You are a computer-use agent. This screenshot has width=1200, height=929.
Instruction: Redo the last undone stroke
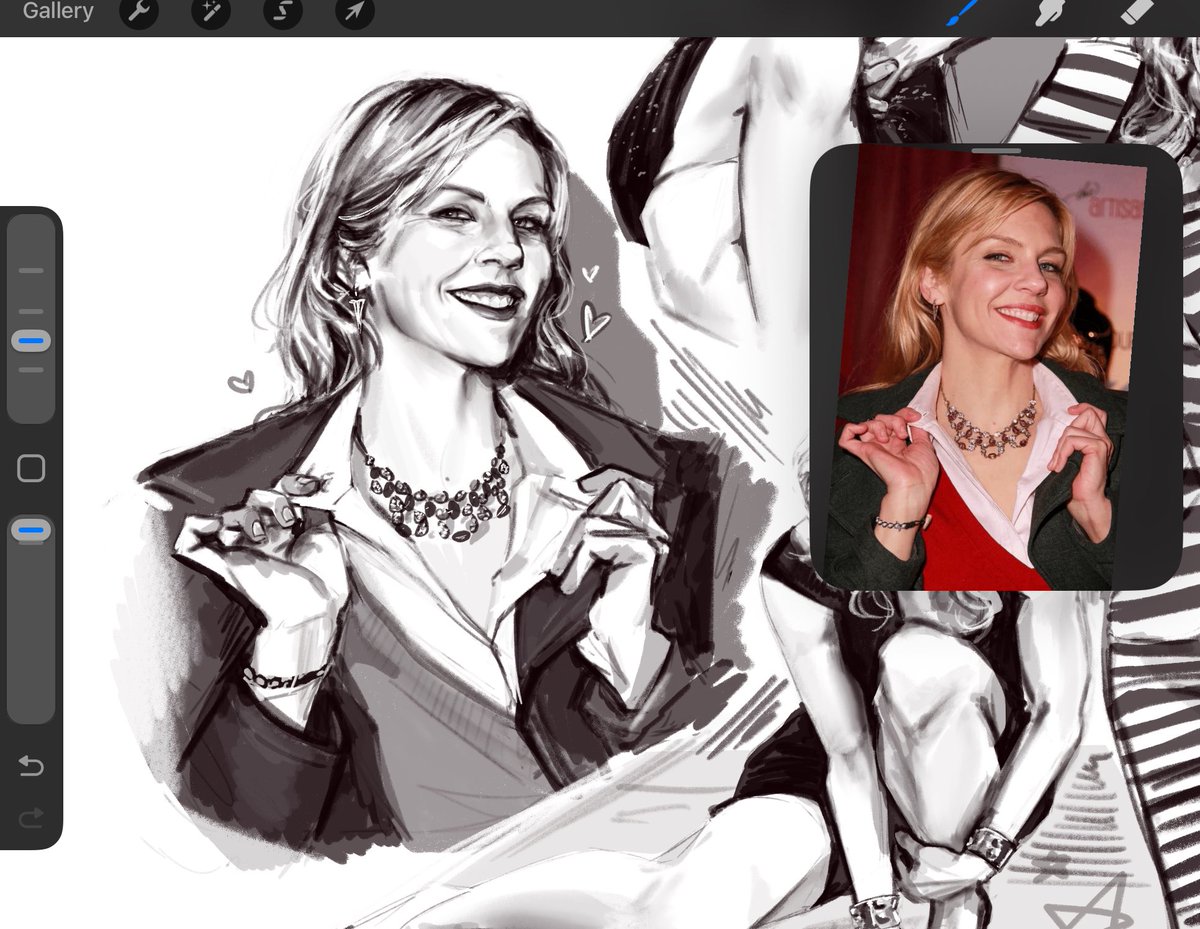point(31,819)
